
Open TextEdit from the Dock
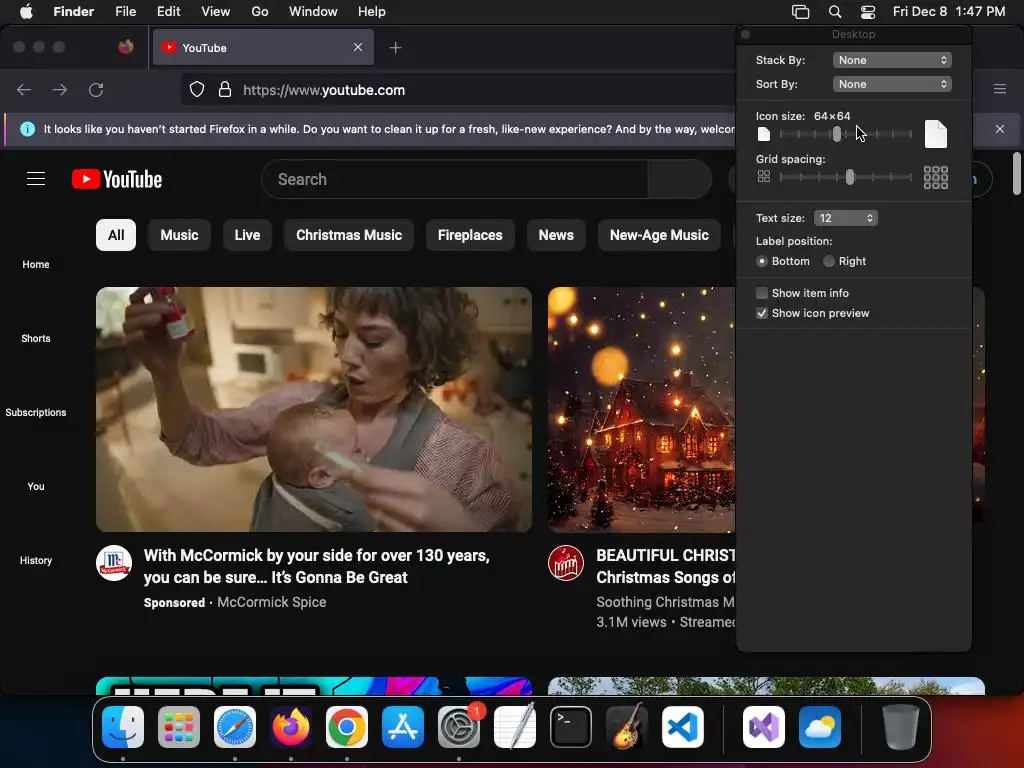point(515,727)
